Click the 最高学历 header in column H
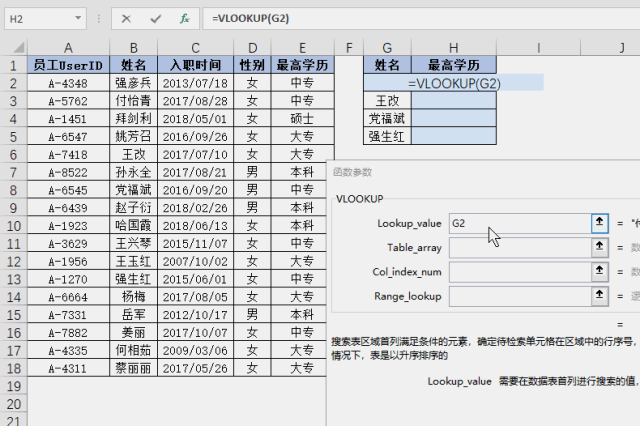This screenshot has height=426, width=640. tap(454, 65)
